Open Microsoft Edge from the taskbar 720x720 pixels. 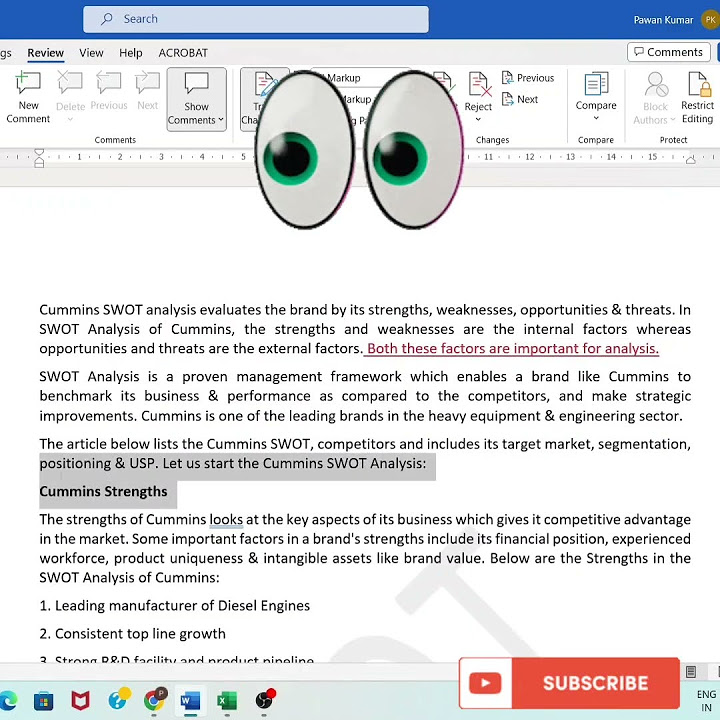click(8, 701)
